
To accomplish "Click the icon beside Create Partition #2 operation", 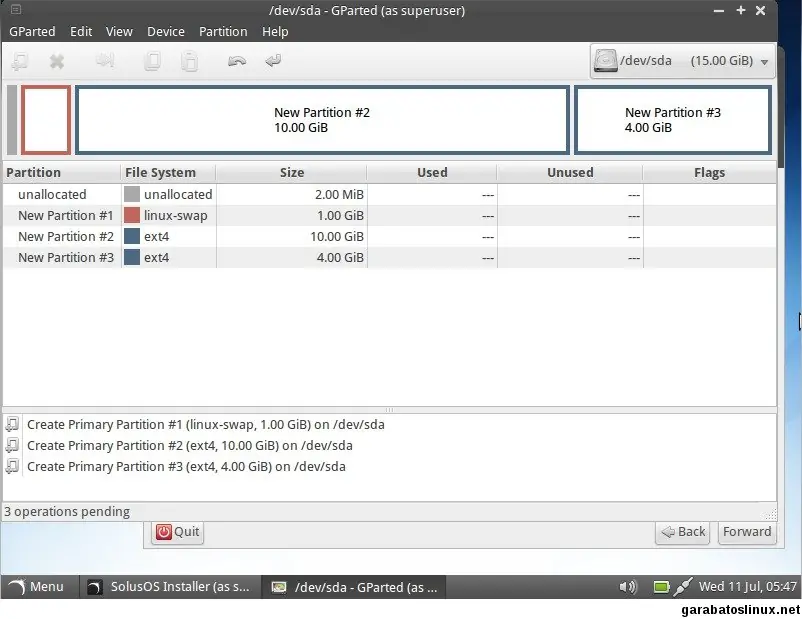I will click(12, 445).
